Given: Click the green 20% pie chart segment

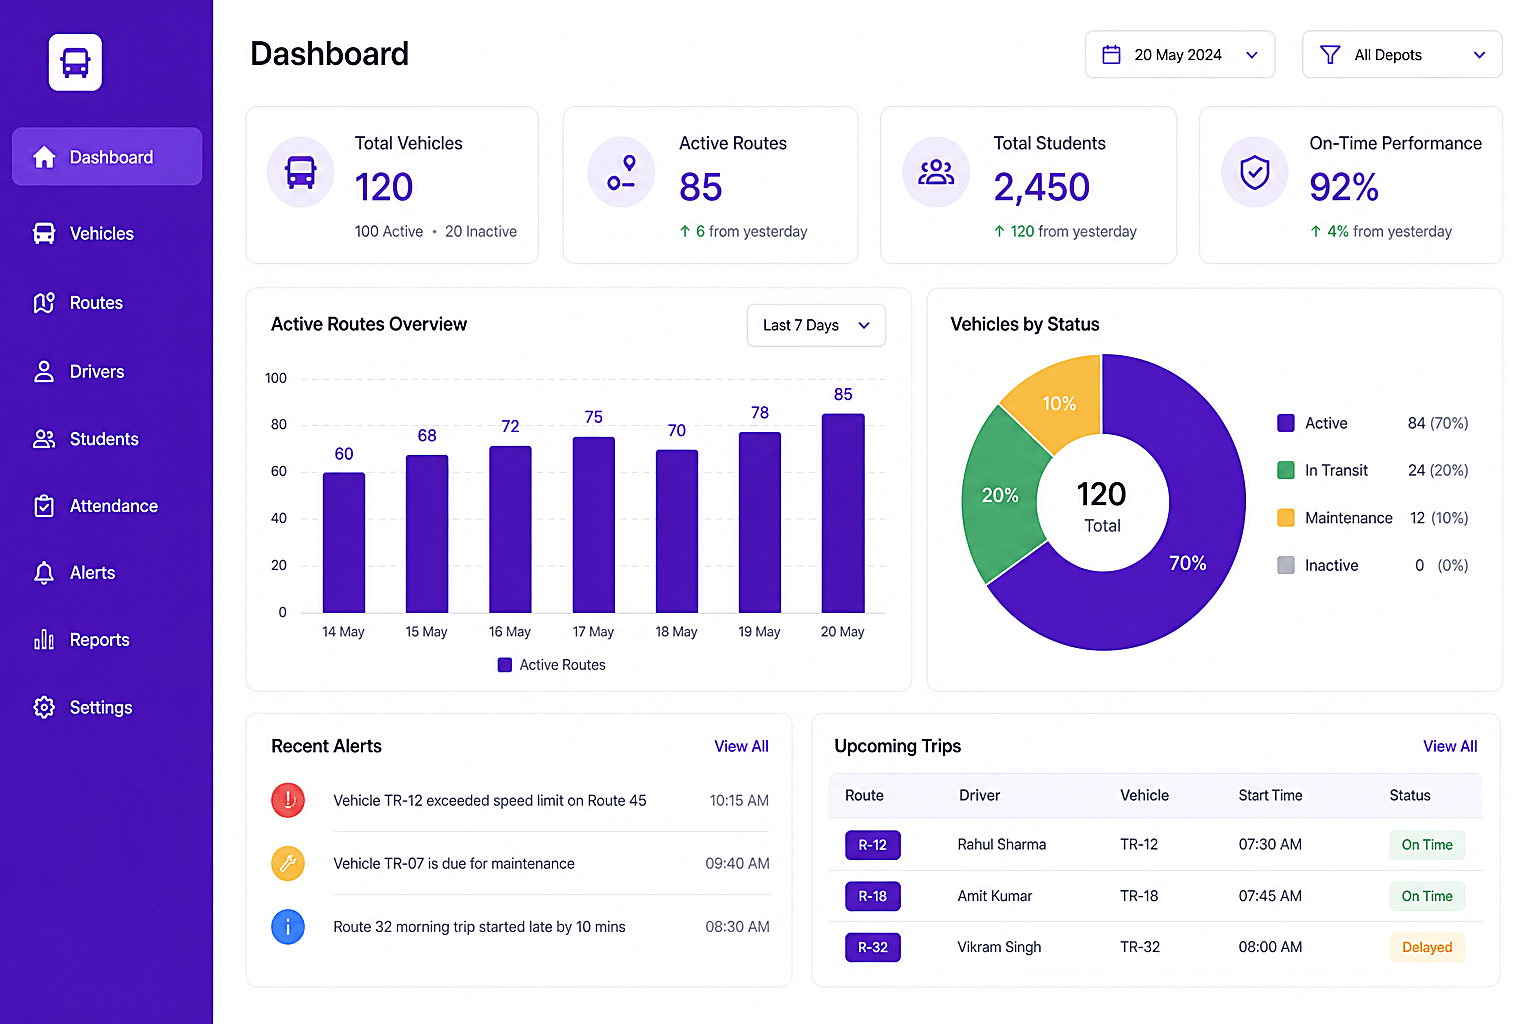Looking at the screenshot, I should point(1003,493).
